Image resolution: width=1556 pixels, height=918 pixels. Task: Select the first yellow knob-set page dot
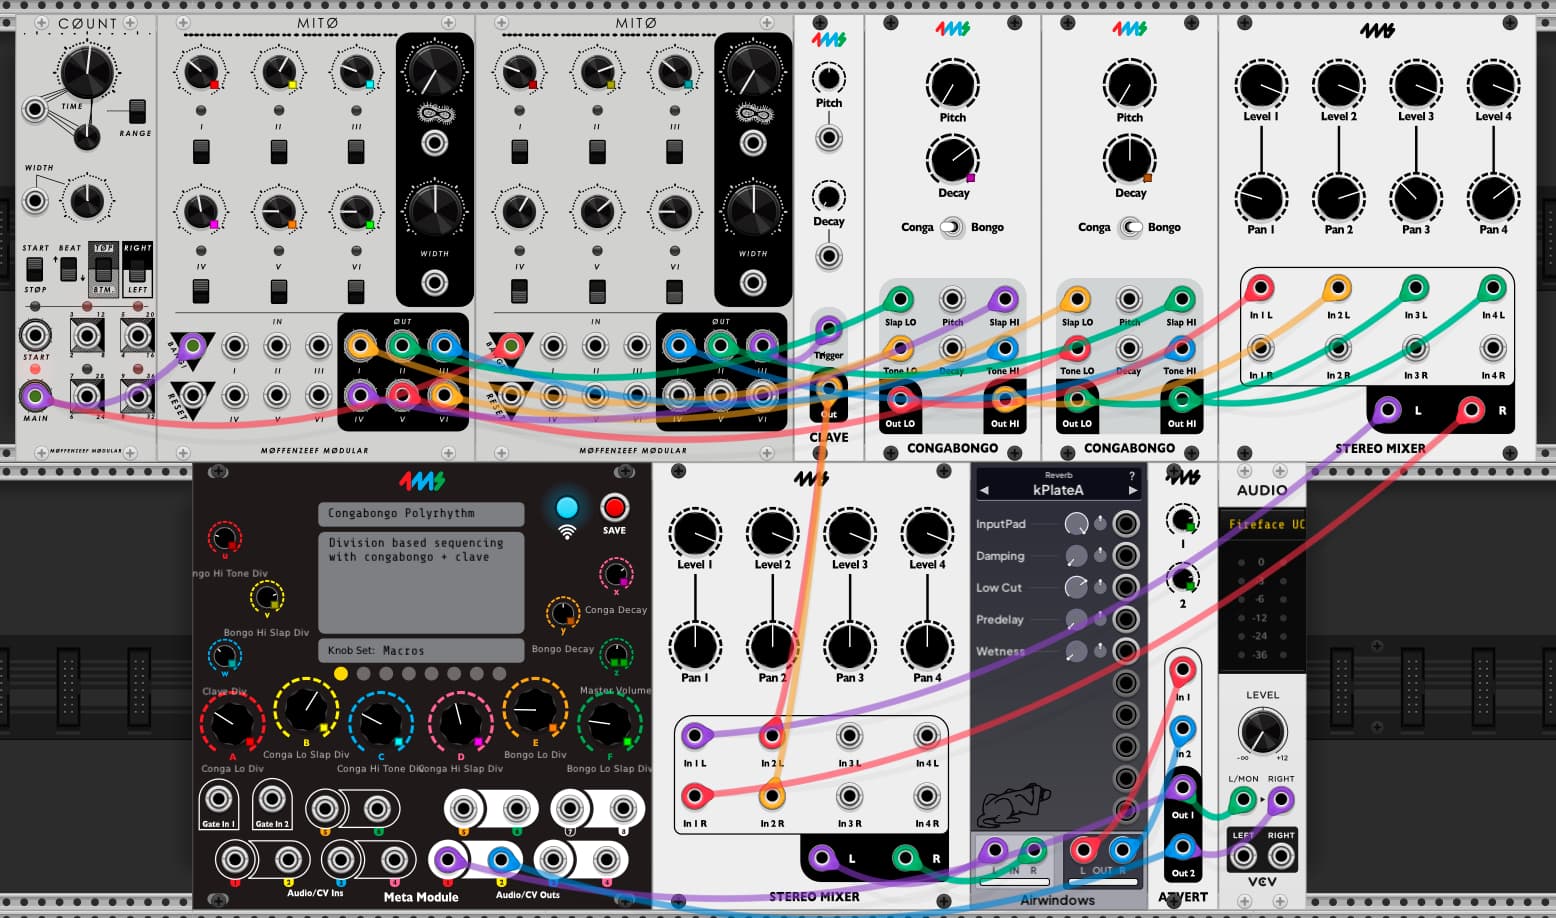tap(340, 674)
